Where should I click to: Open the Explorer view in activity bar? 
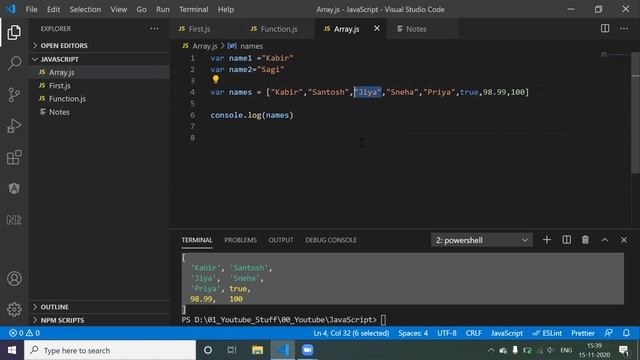click(14, 32)
